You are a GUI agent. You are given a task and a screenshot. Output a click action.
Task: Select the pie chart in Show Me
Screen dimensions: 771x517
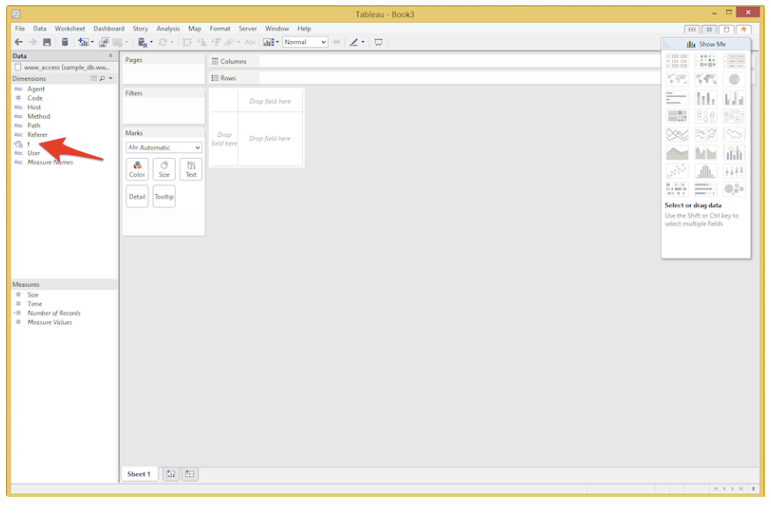pyautogui.click(x=734, y=79)
